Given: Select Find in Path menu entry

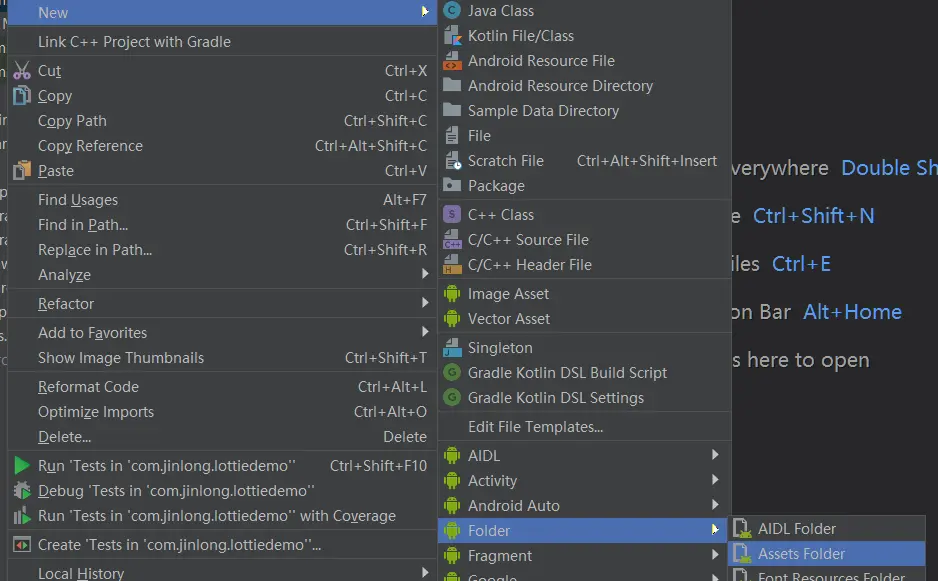Looking at the screenshot, I should click(x=83, y=225).
